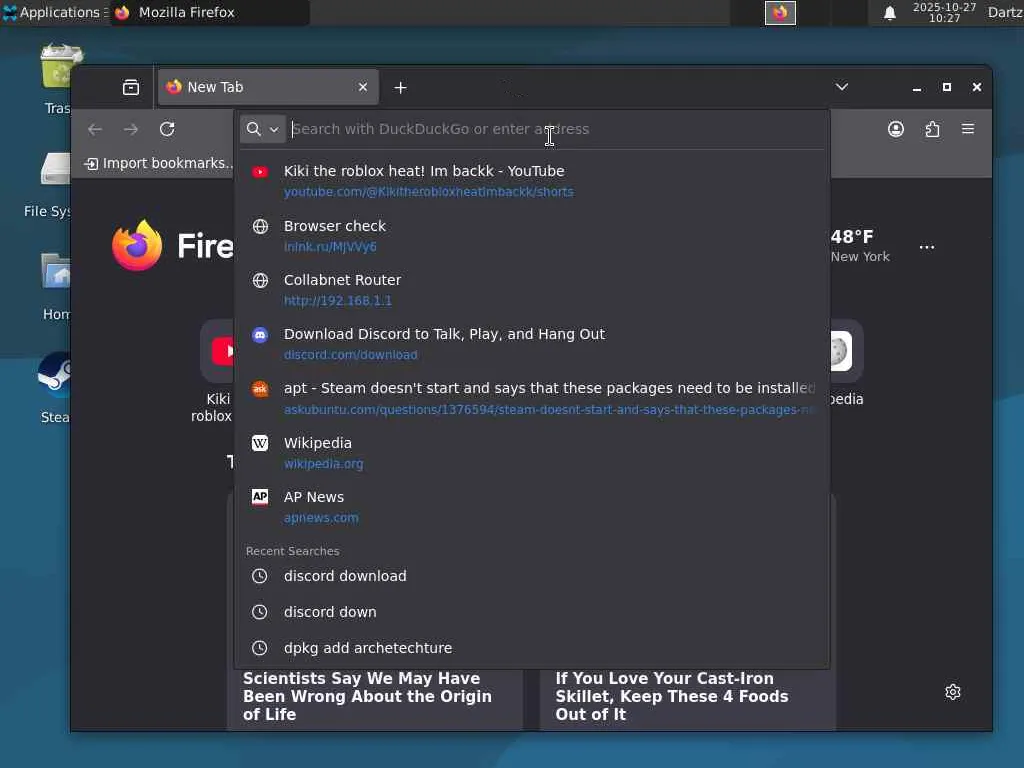Open Download Discord suggestion
The image size is (1024, 768).
(x=532, y=344)
